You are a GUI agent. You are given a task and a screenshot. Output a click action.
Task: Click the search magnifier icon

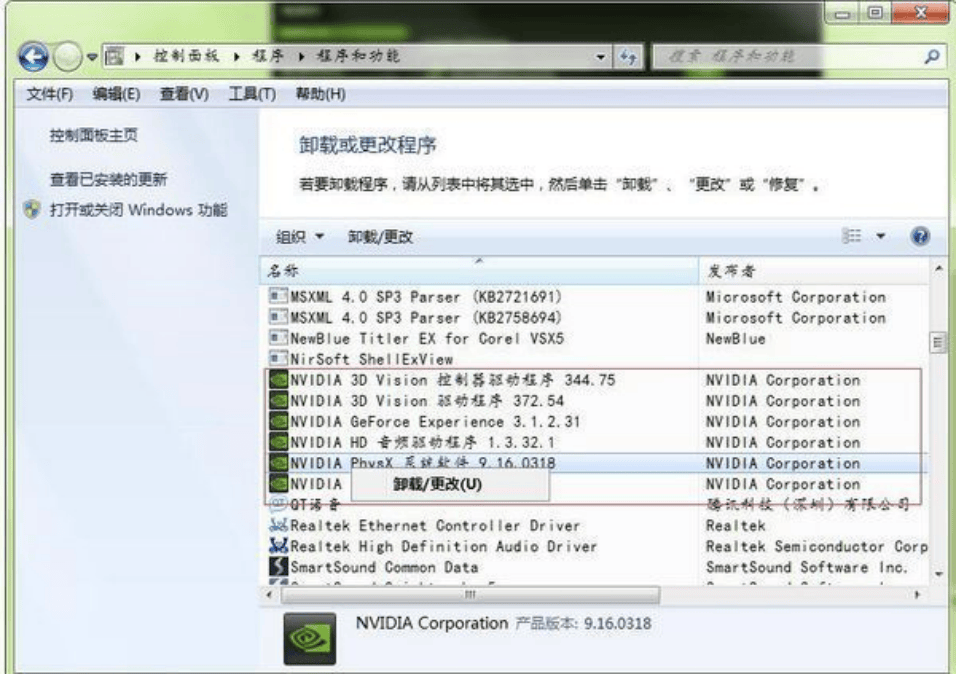tap(931, 57)
